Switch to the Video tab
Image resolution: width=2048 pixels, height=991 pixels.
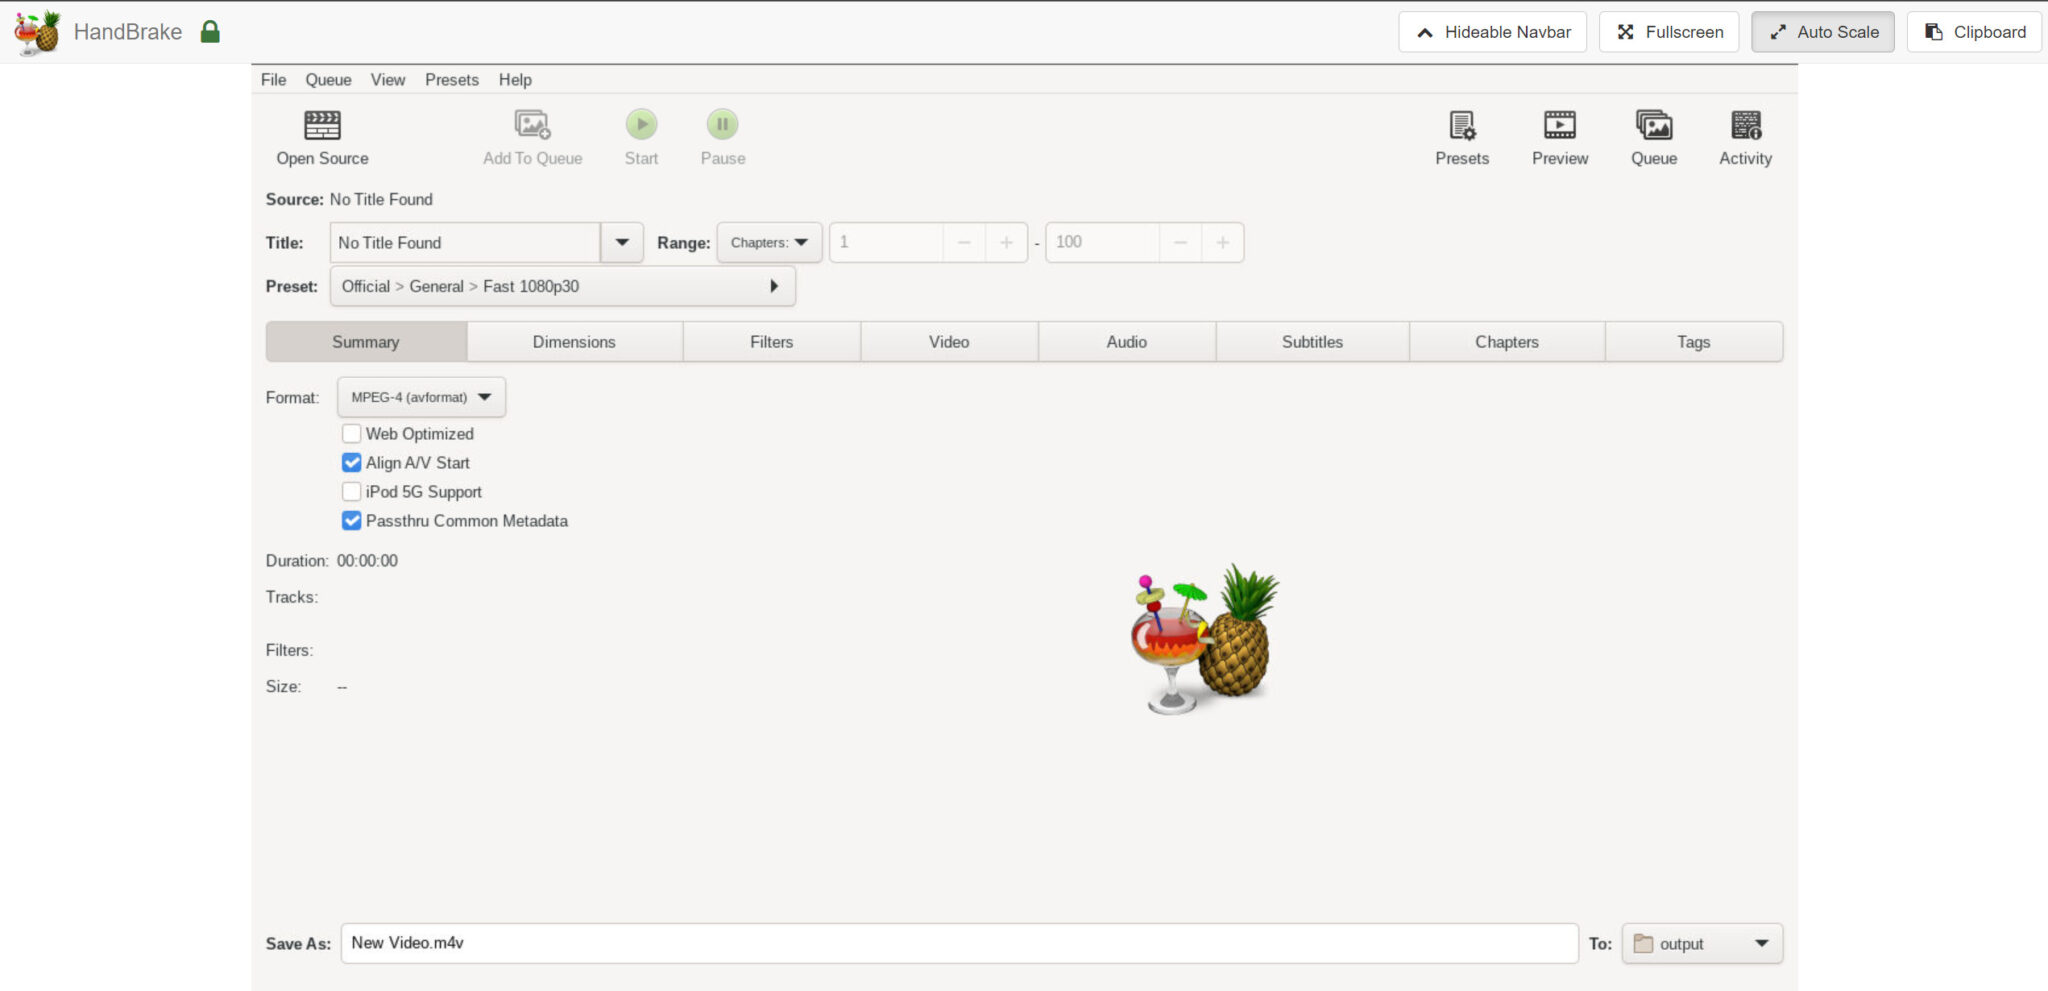coord(948,341)
